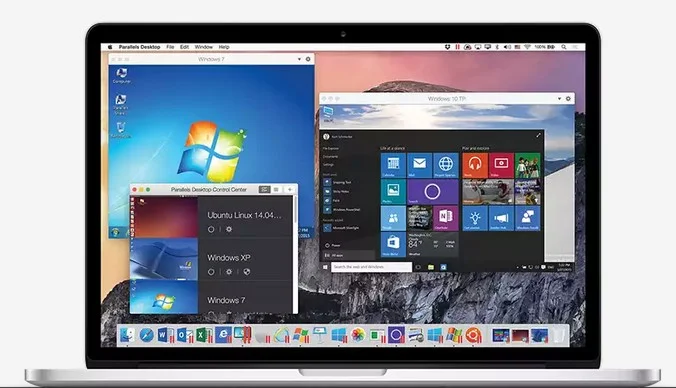Screen dimensions: 676x388
Task: Open the Store tile in Start menu
Action: point(393,244)
